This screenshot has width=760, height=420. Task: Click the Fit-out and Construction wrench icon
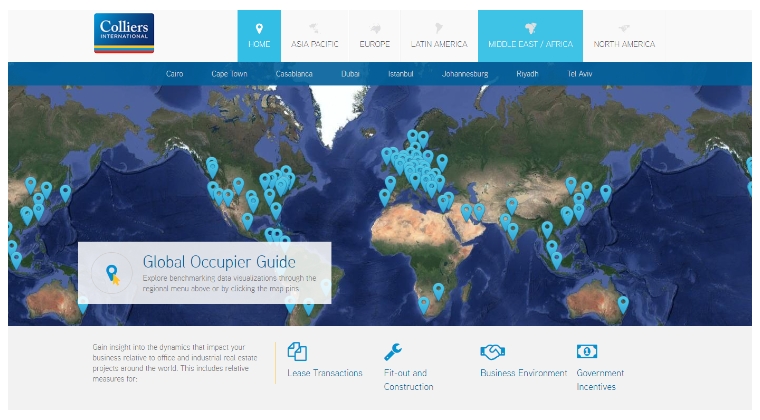tap(393, 351)
